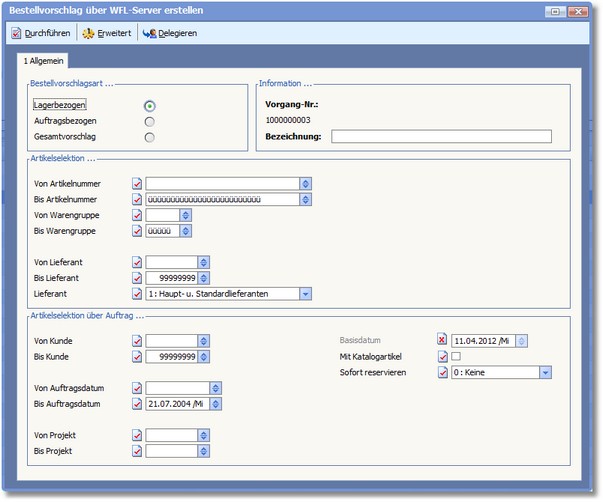Expand the Sofort reservieren dropdown
603x502 pixels.
(x=545, y=372)
